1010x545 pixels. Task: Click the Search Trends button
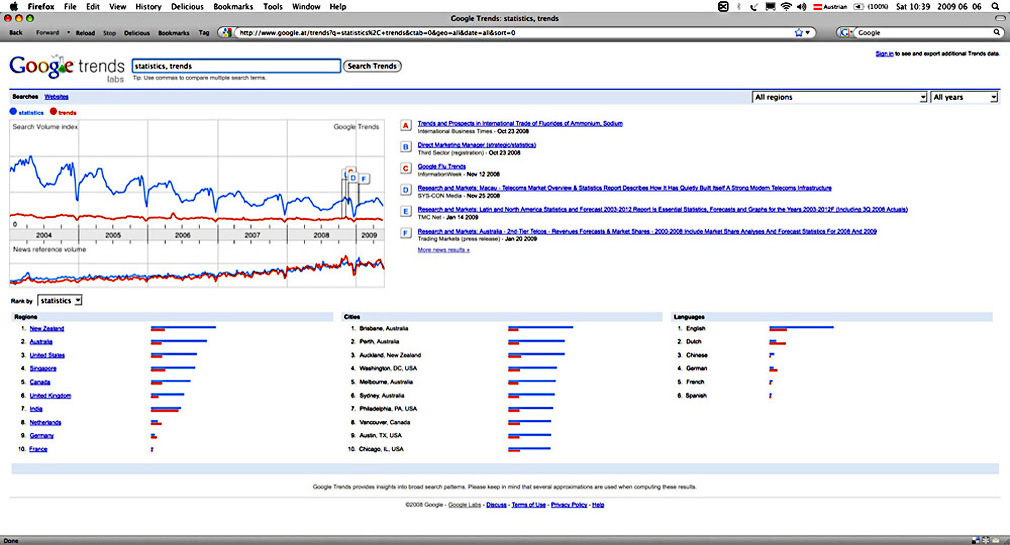pos(372,66)
